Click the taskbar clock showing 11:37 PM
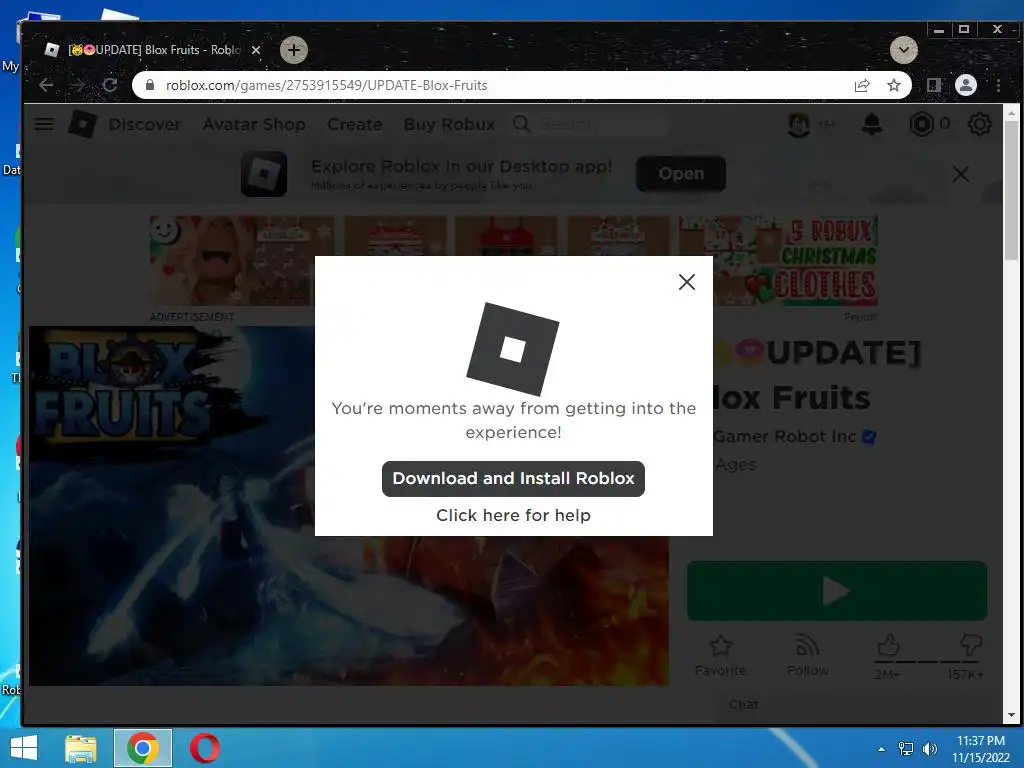1024x768 pixels. (x=980, y=749)
